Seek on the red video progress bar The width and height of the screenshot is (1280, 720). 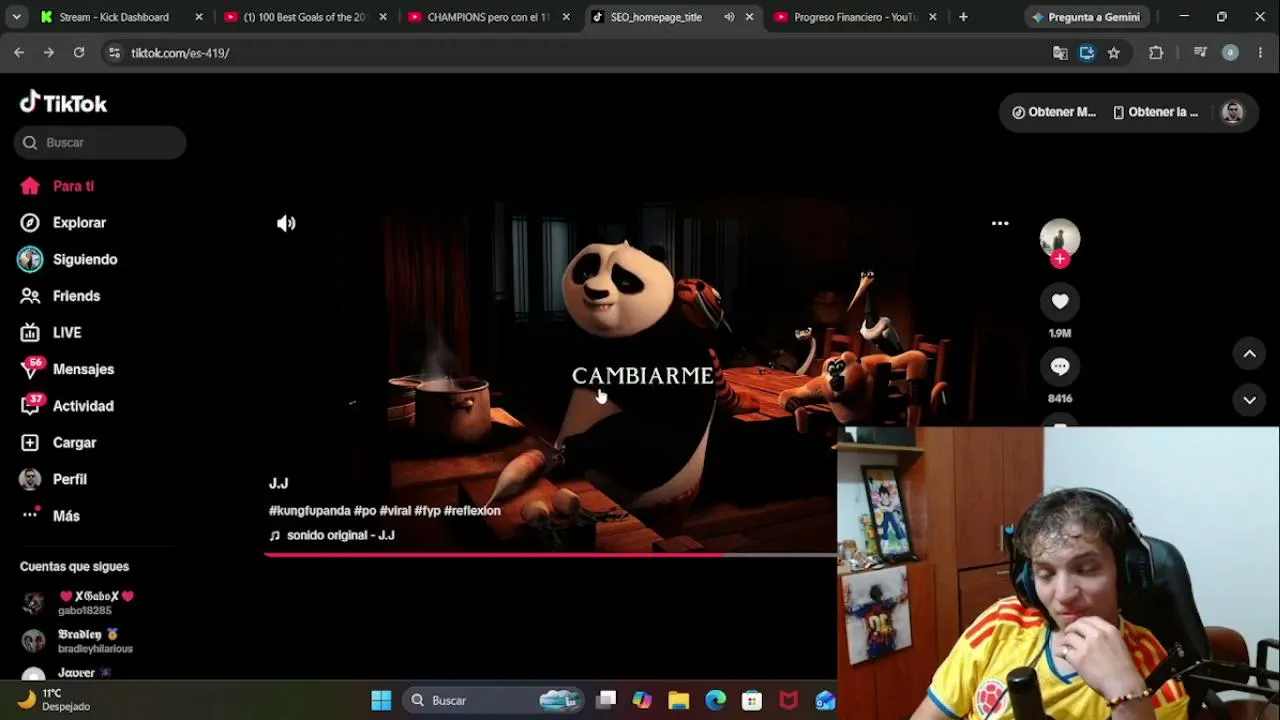click(552, 554)
